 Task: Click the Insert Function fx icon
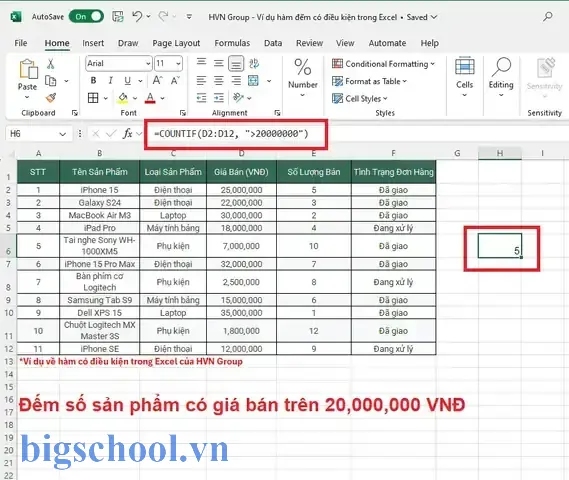(127, 134)
